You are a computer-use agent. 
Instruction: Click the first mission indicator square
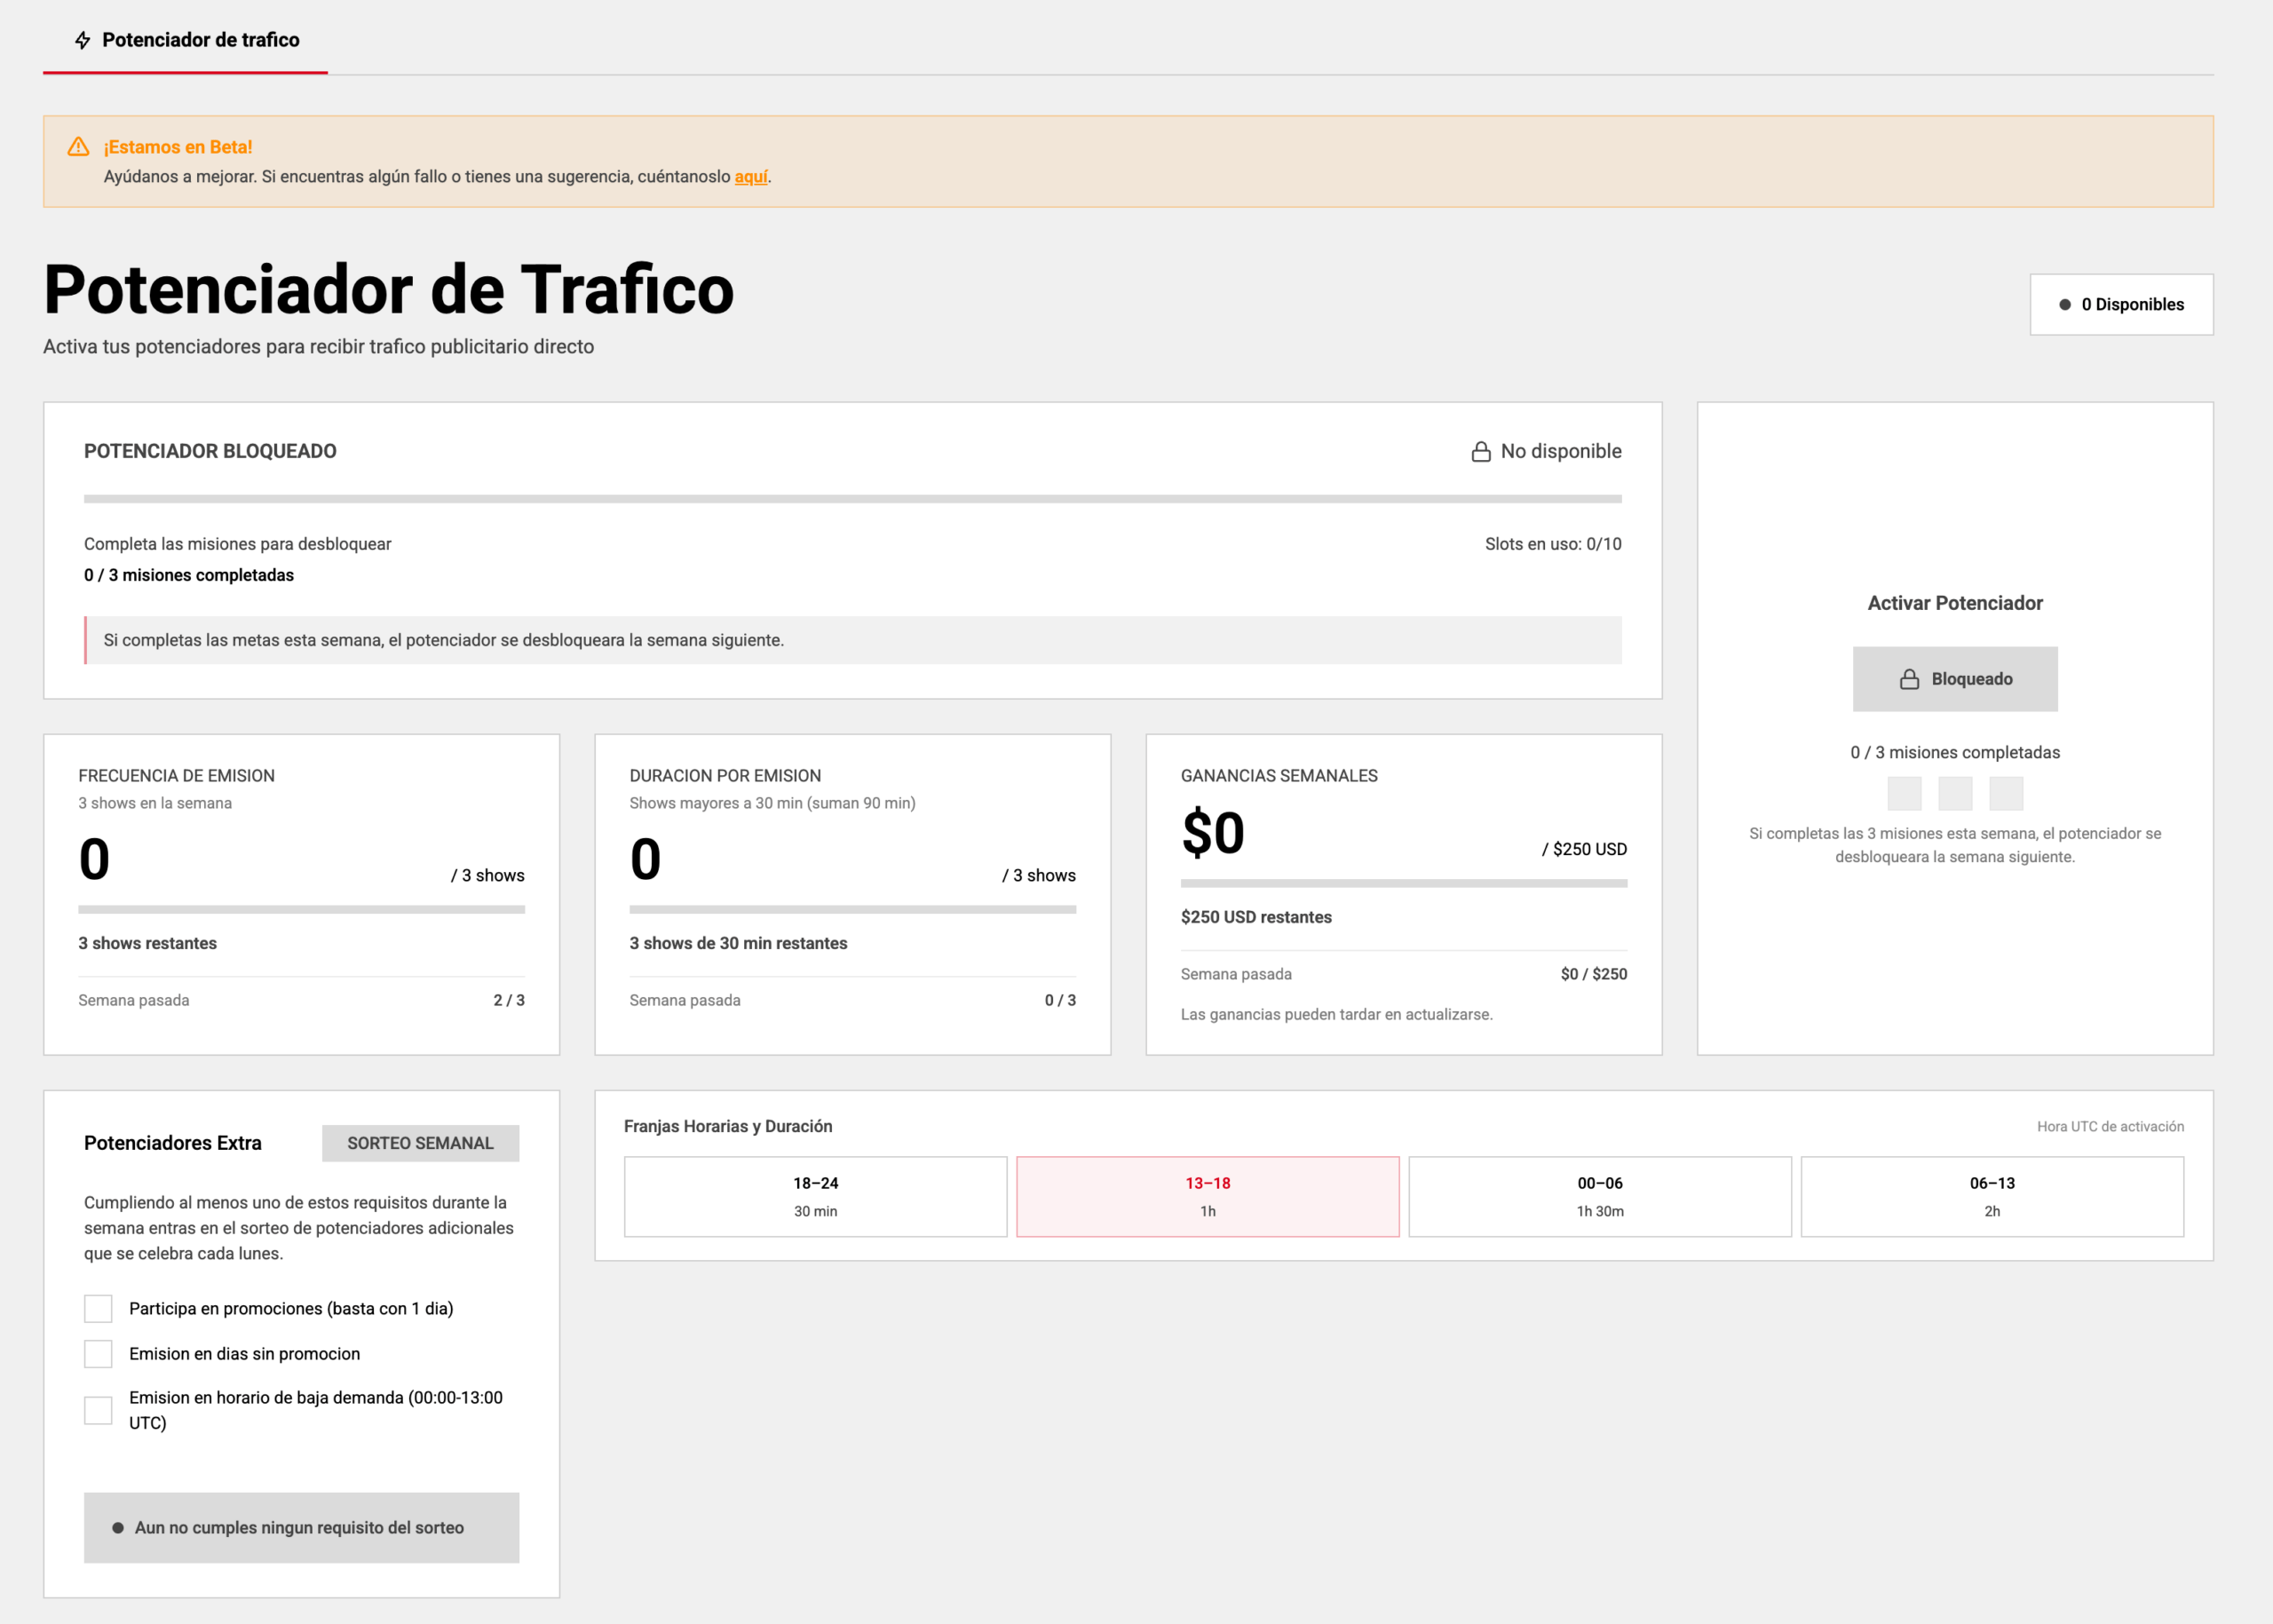click(x=1904, y=794)
